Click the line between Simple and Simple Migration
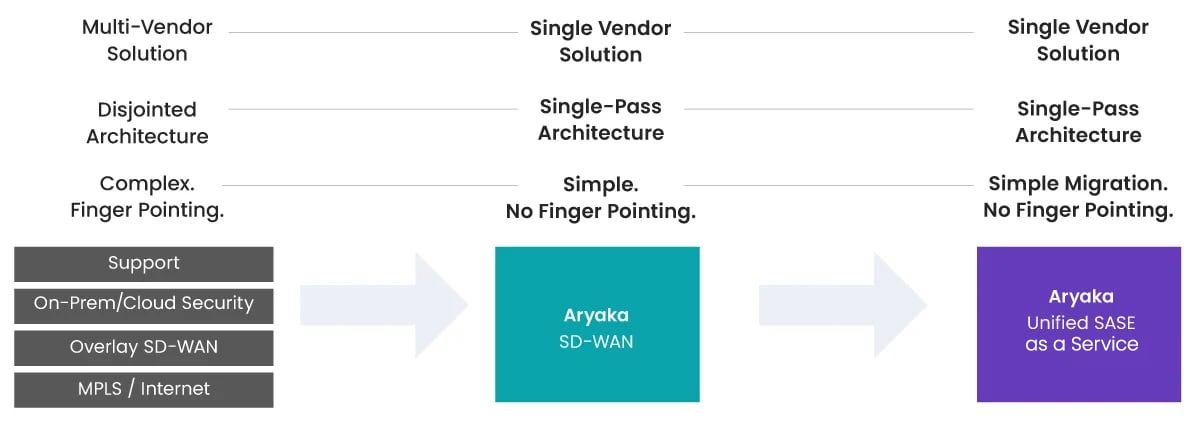 [828, 185]
